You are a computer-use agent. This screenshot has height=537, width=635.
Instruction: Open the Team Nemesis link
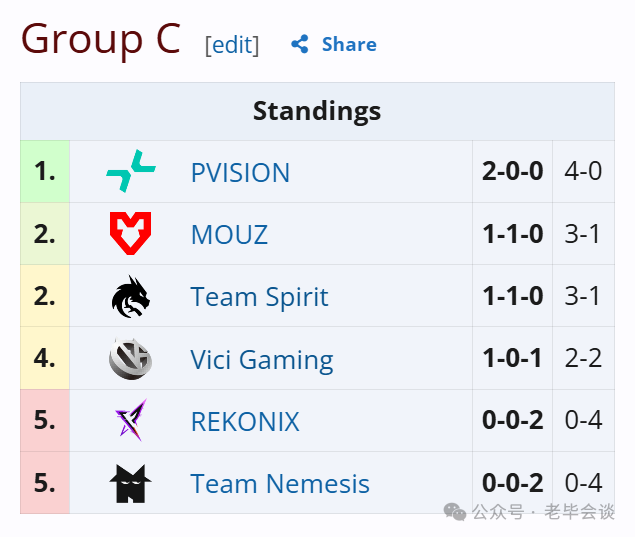[280, 484]
